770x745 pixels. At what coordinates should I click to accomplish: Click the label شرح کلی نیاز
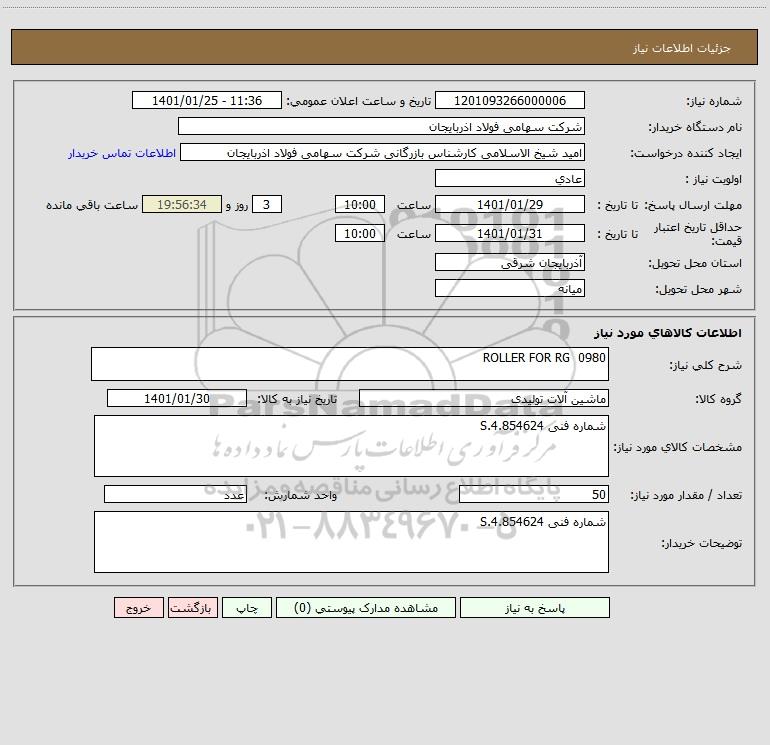click(x=706, y=365)
